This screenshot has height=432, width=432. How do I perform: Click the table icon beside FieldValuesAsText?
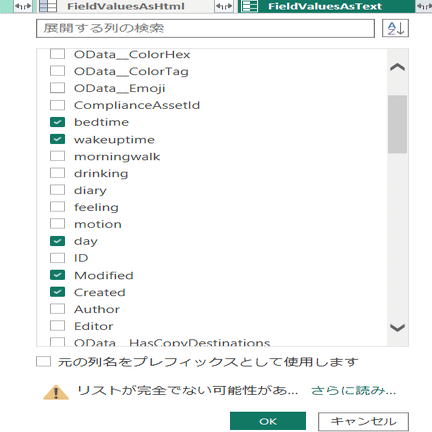click(249, 6)
